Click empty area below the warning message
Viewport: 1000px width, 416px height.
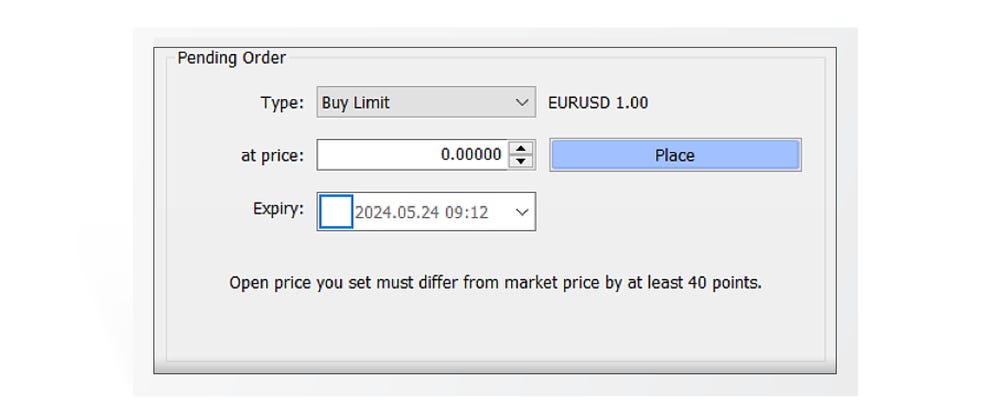pyautogui.click(x=495, y=330)
